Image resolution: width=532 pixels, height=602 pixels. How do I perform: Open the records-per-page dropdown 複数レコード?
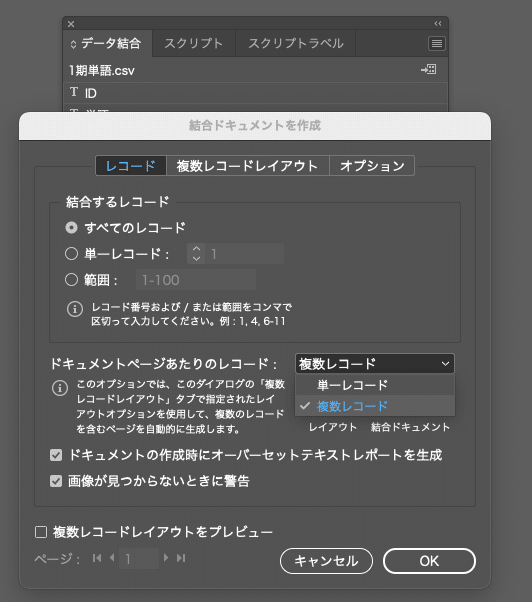point(374,364)
